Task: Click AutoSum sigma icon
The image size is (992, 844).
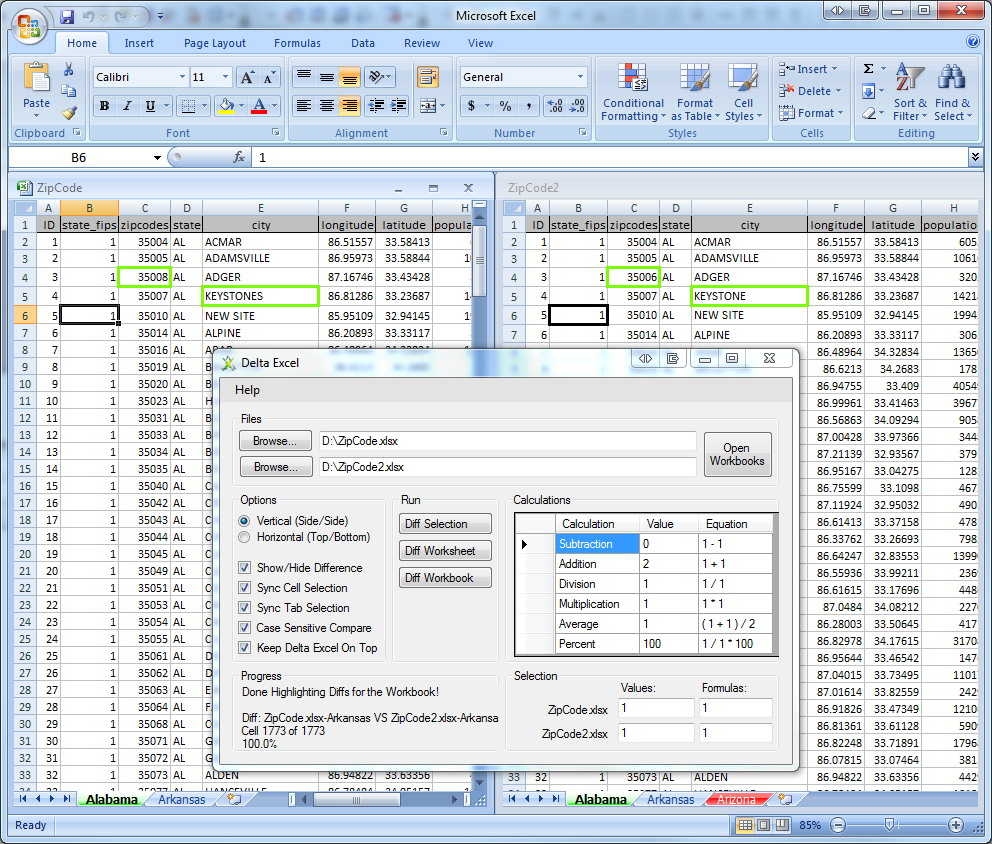Action: (x=869, y=68)
